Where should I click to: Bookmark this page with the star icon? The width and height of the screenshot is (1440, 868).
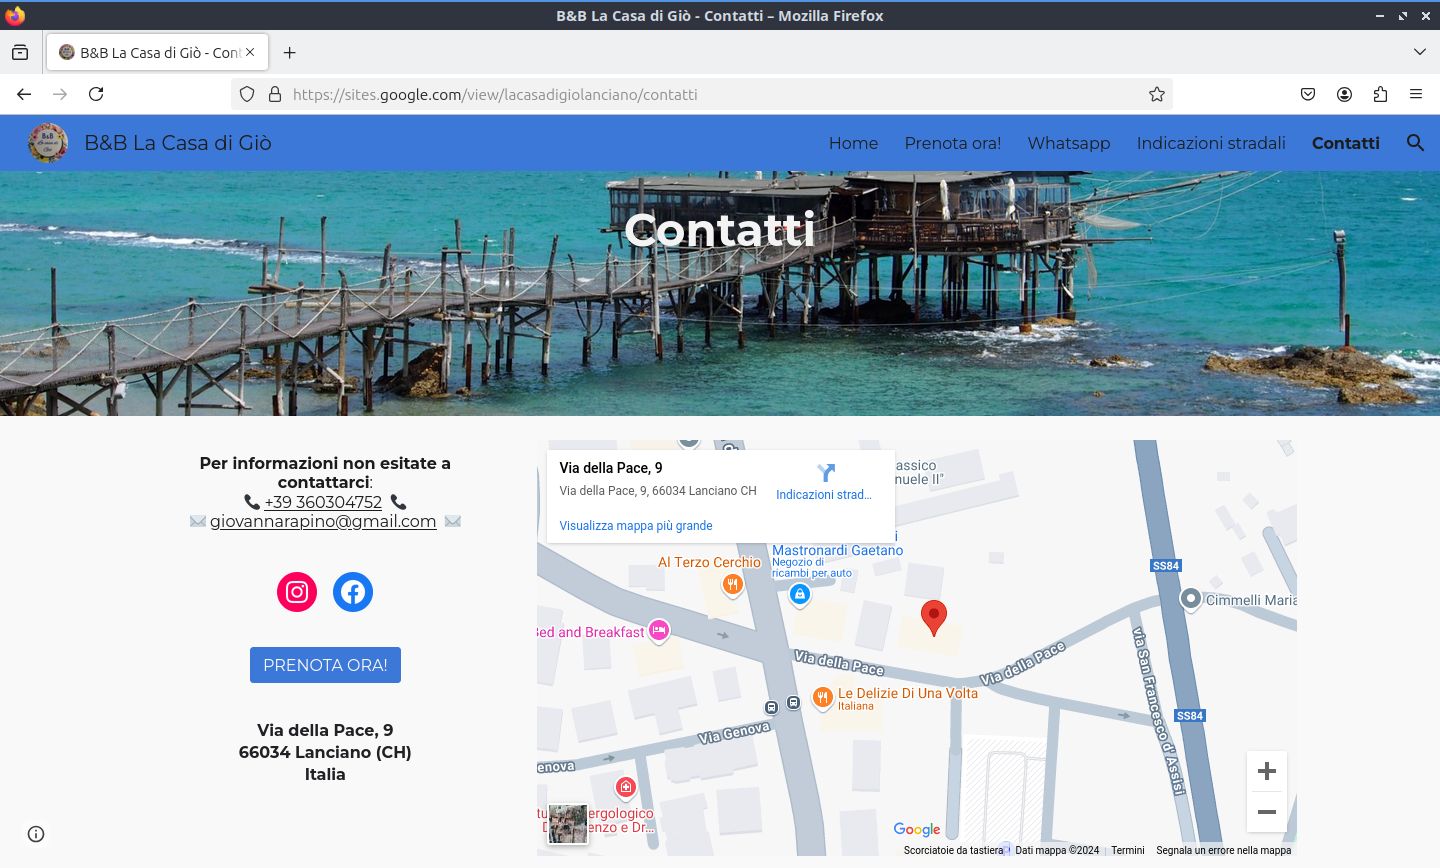[x=1157, y=94]
